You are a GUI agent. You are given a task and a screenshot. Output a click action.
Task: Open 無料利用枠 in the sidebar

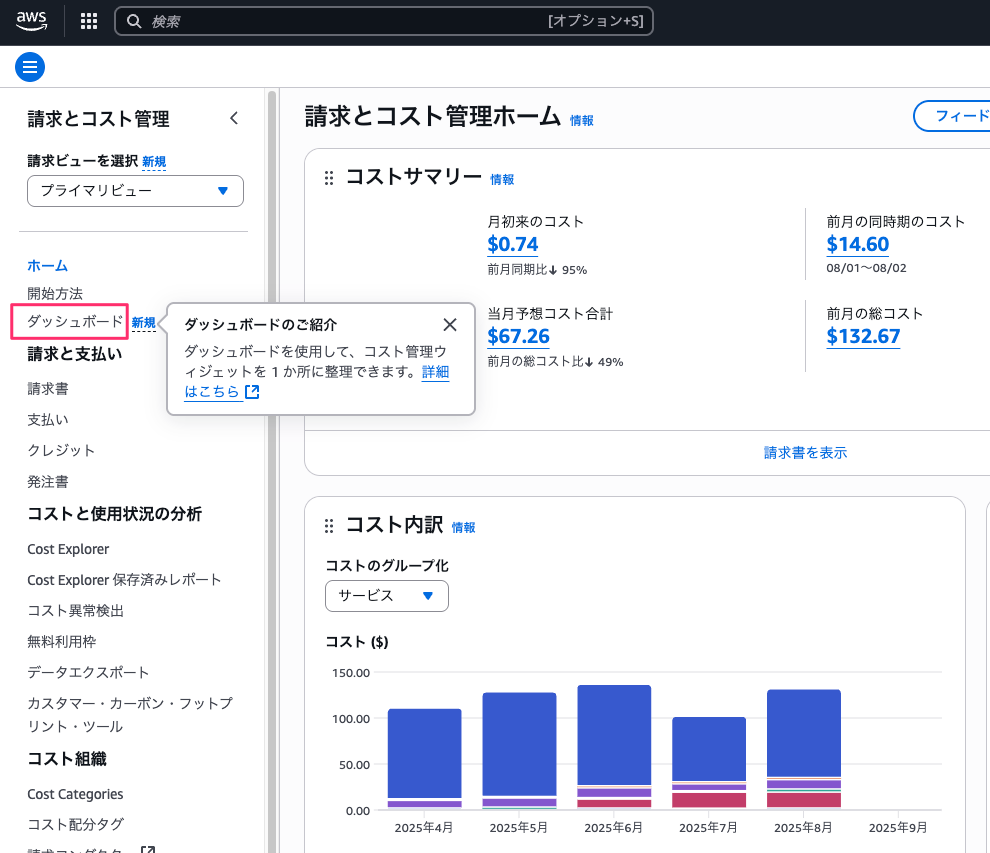(62, 641)
